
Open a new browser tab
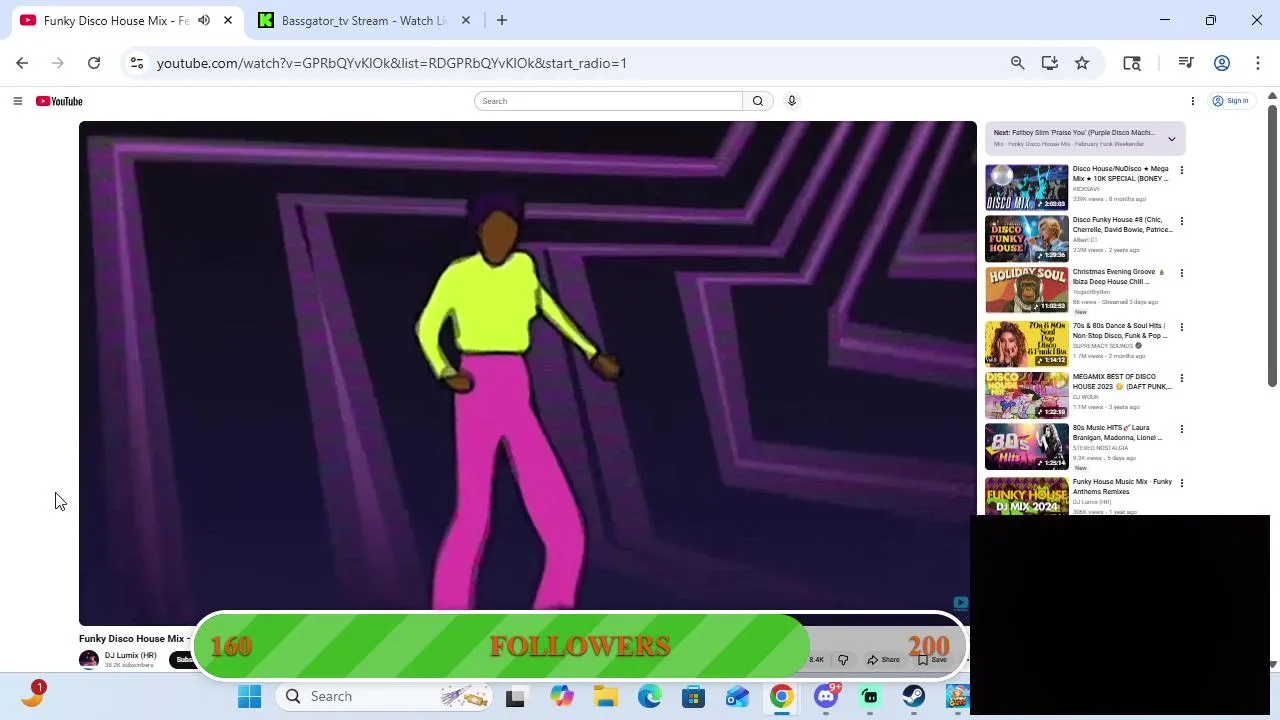coord(502,20)
